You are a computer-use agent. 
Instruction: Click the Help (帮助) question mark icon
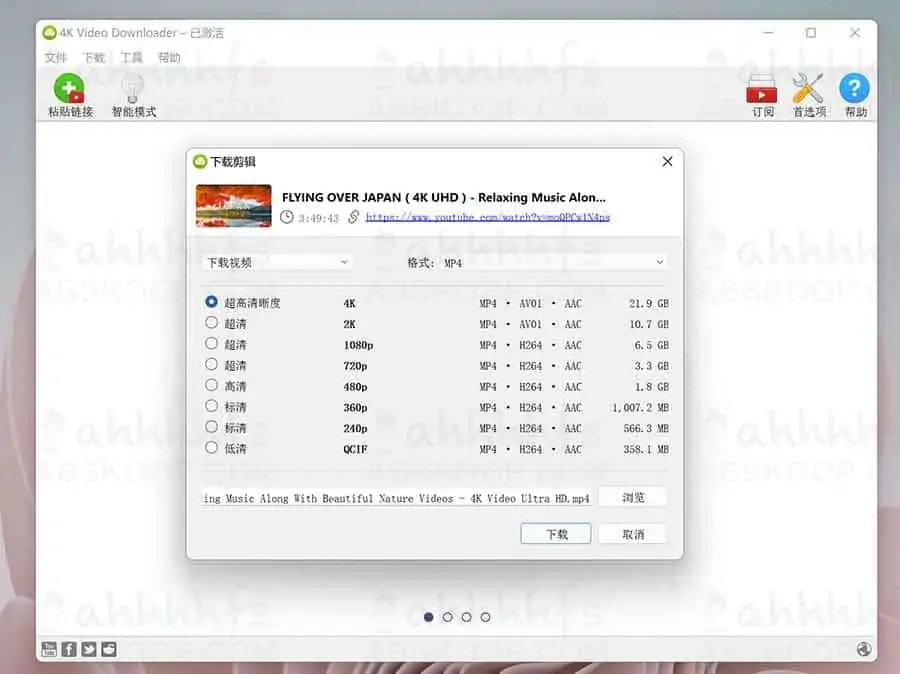point(854,88)
